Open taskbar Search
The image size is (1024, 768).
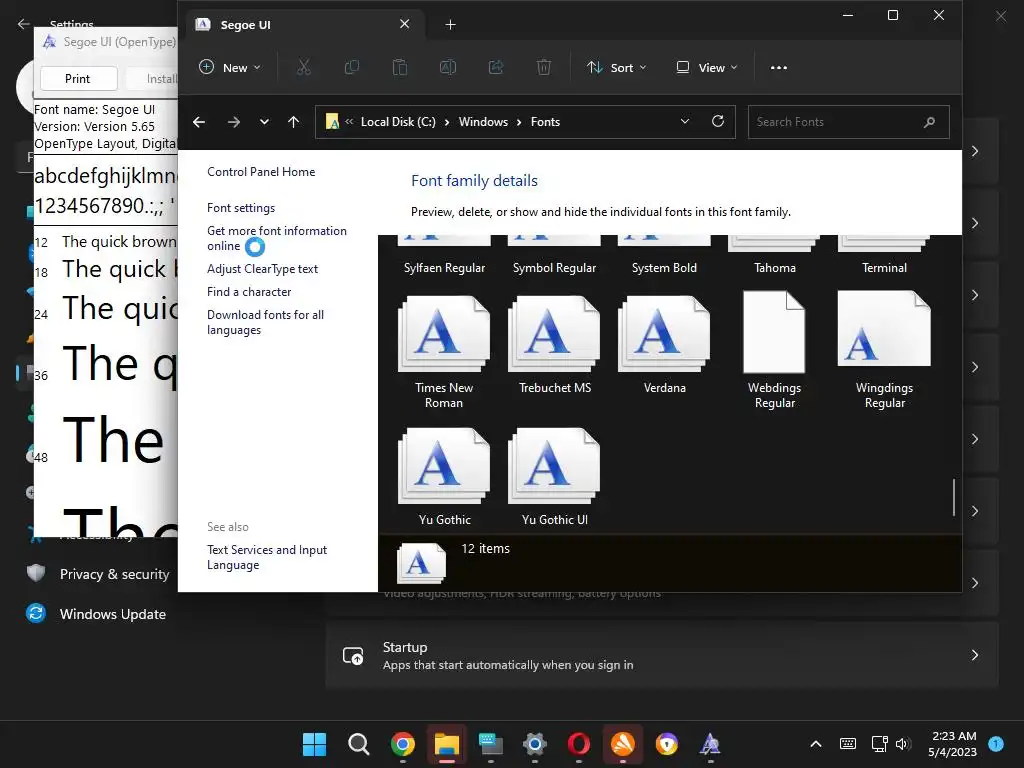point(359,744)
